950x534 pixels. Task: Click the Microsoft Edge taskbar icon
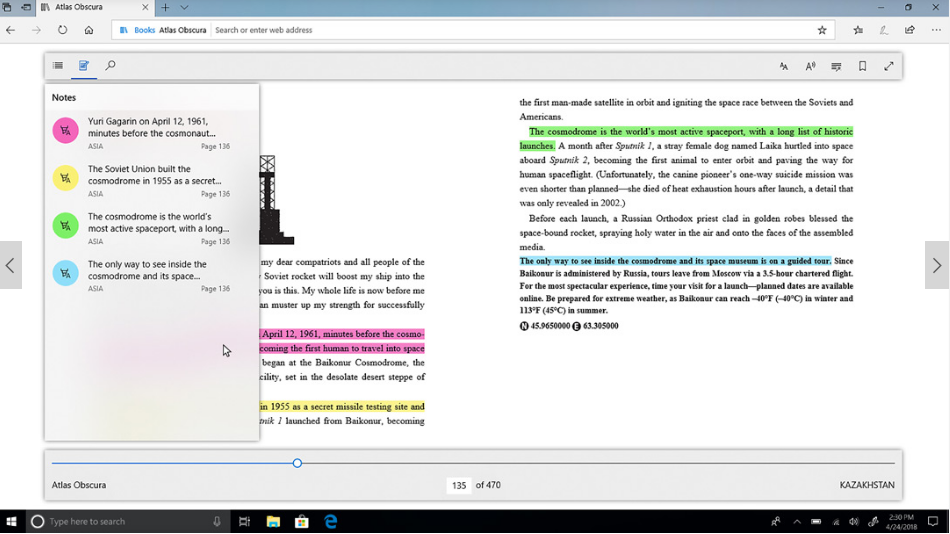[331, 521]
